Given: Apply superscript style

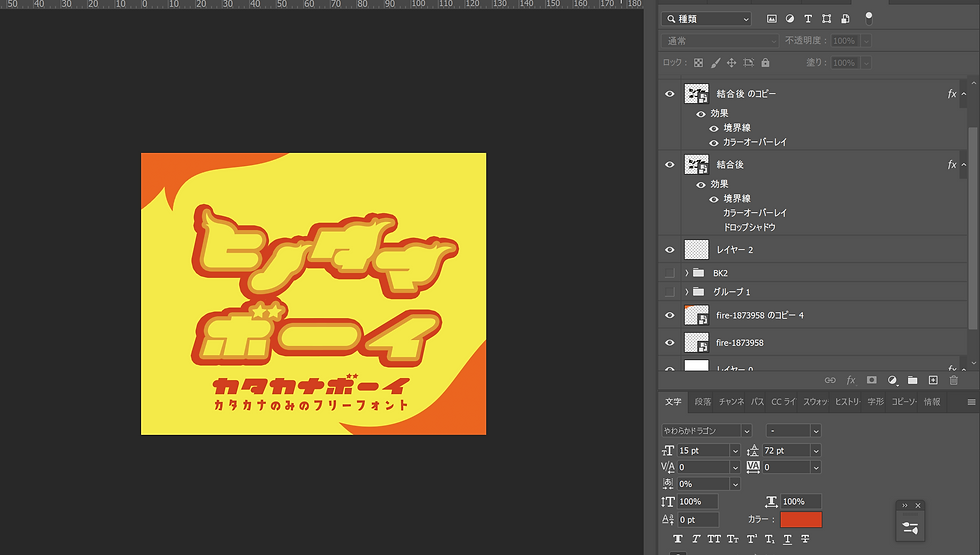Looking at the screenshot, I should tap(751, 539).
